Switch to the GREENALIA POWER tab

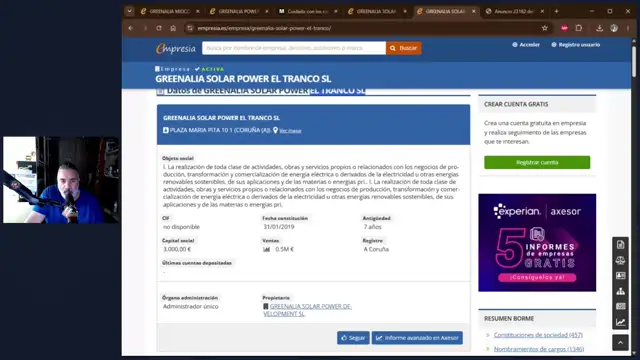(238, 11)
